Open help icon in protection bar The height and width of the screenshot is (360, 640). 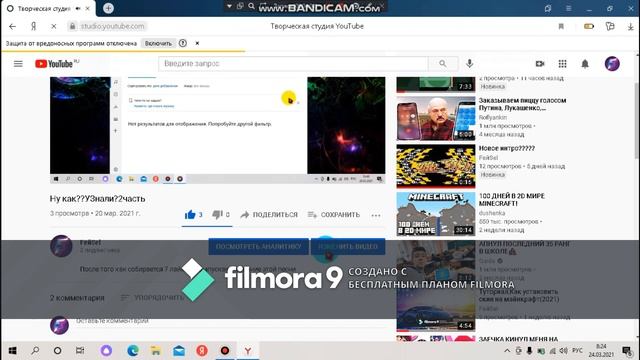183,43
